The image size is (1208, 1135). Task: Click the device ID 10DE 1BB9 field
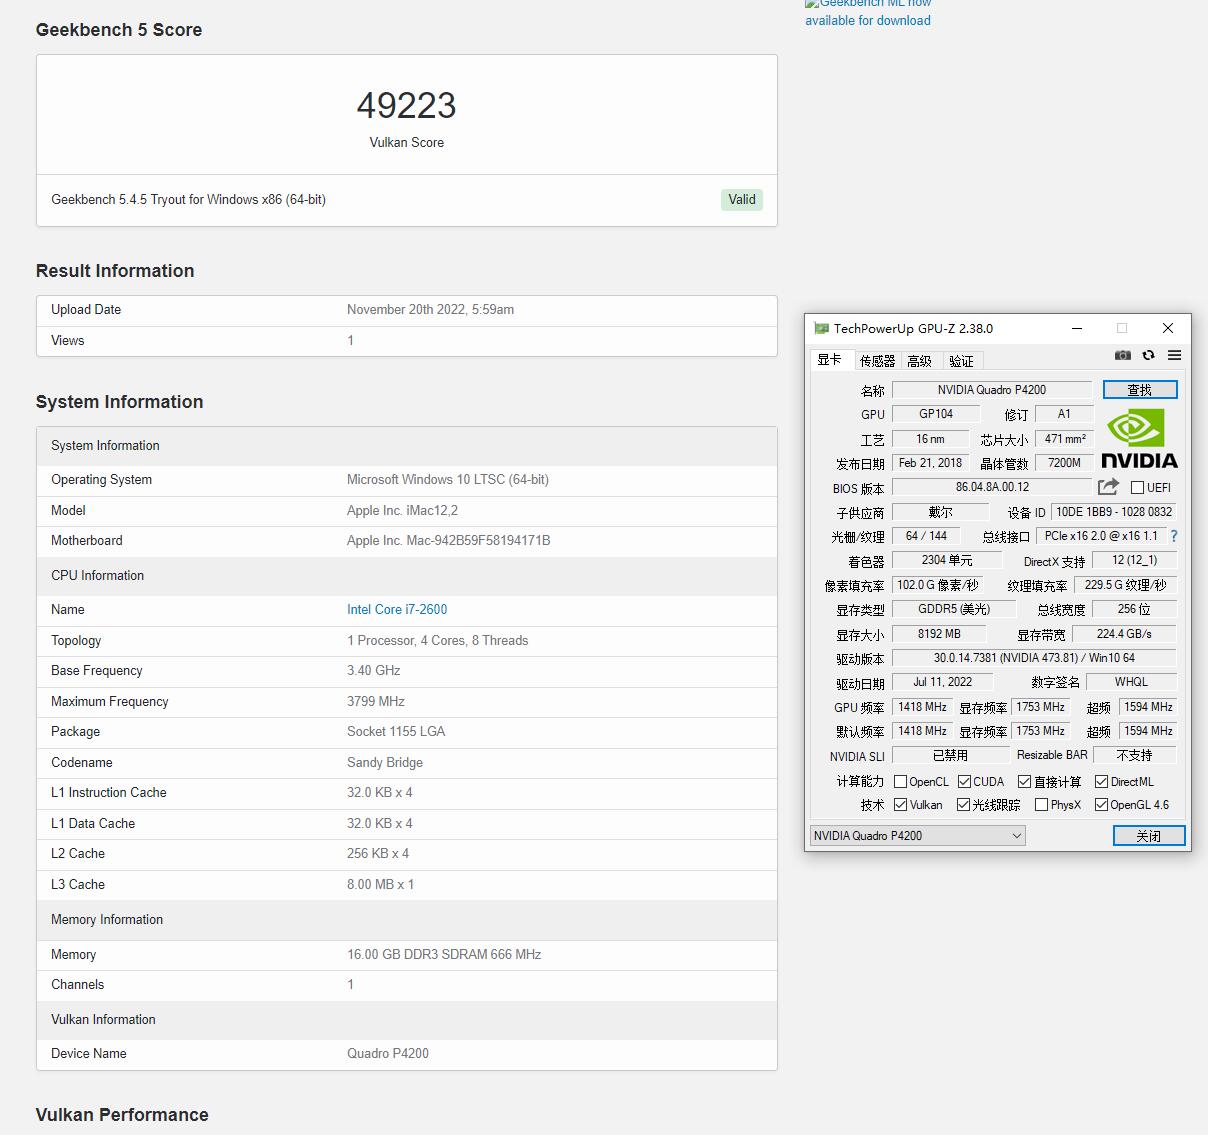pyautogui.click(x=1114, y=512)
